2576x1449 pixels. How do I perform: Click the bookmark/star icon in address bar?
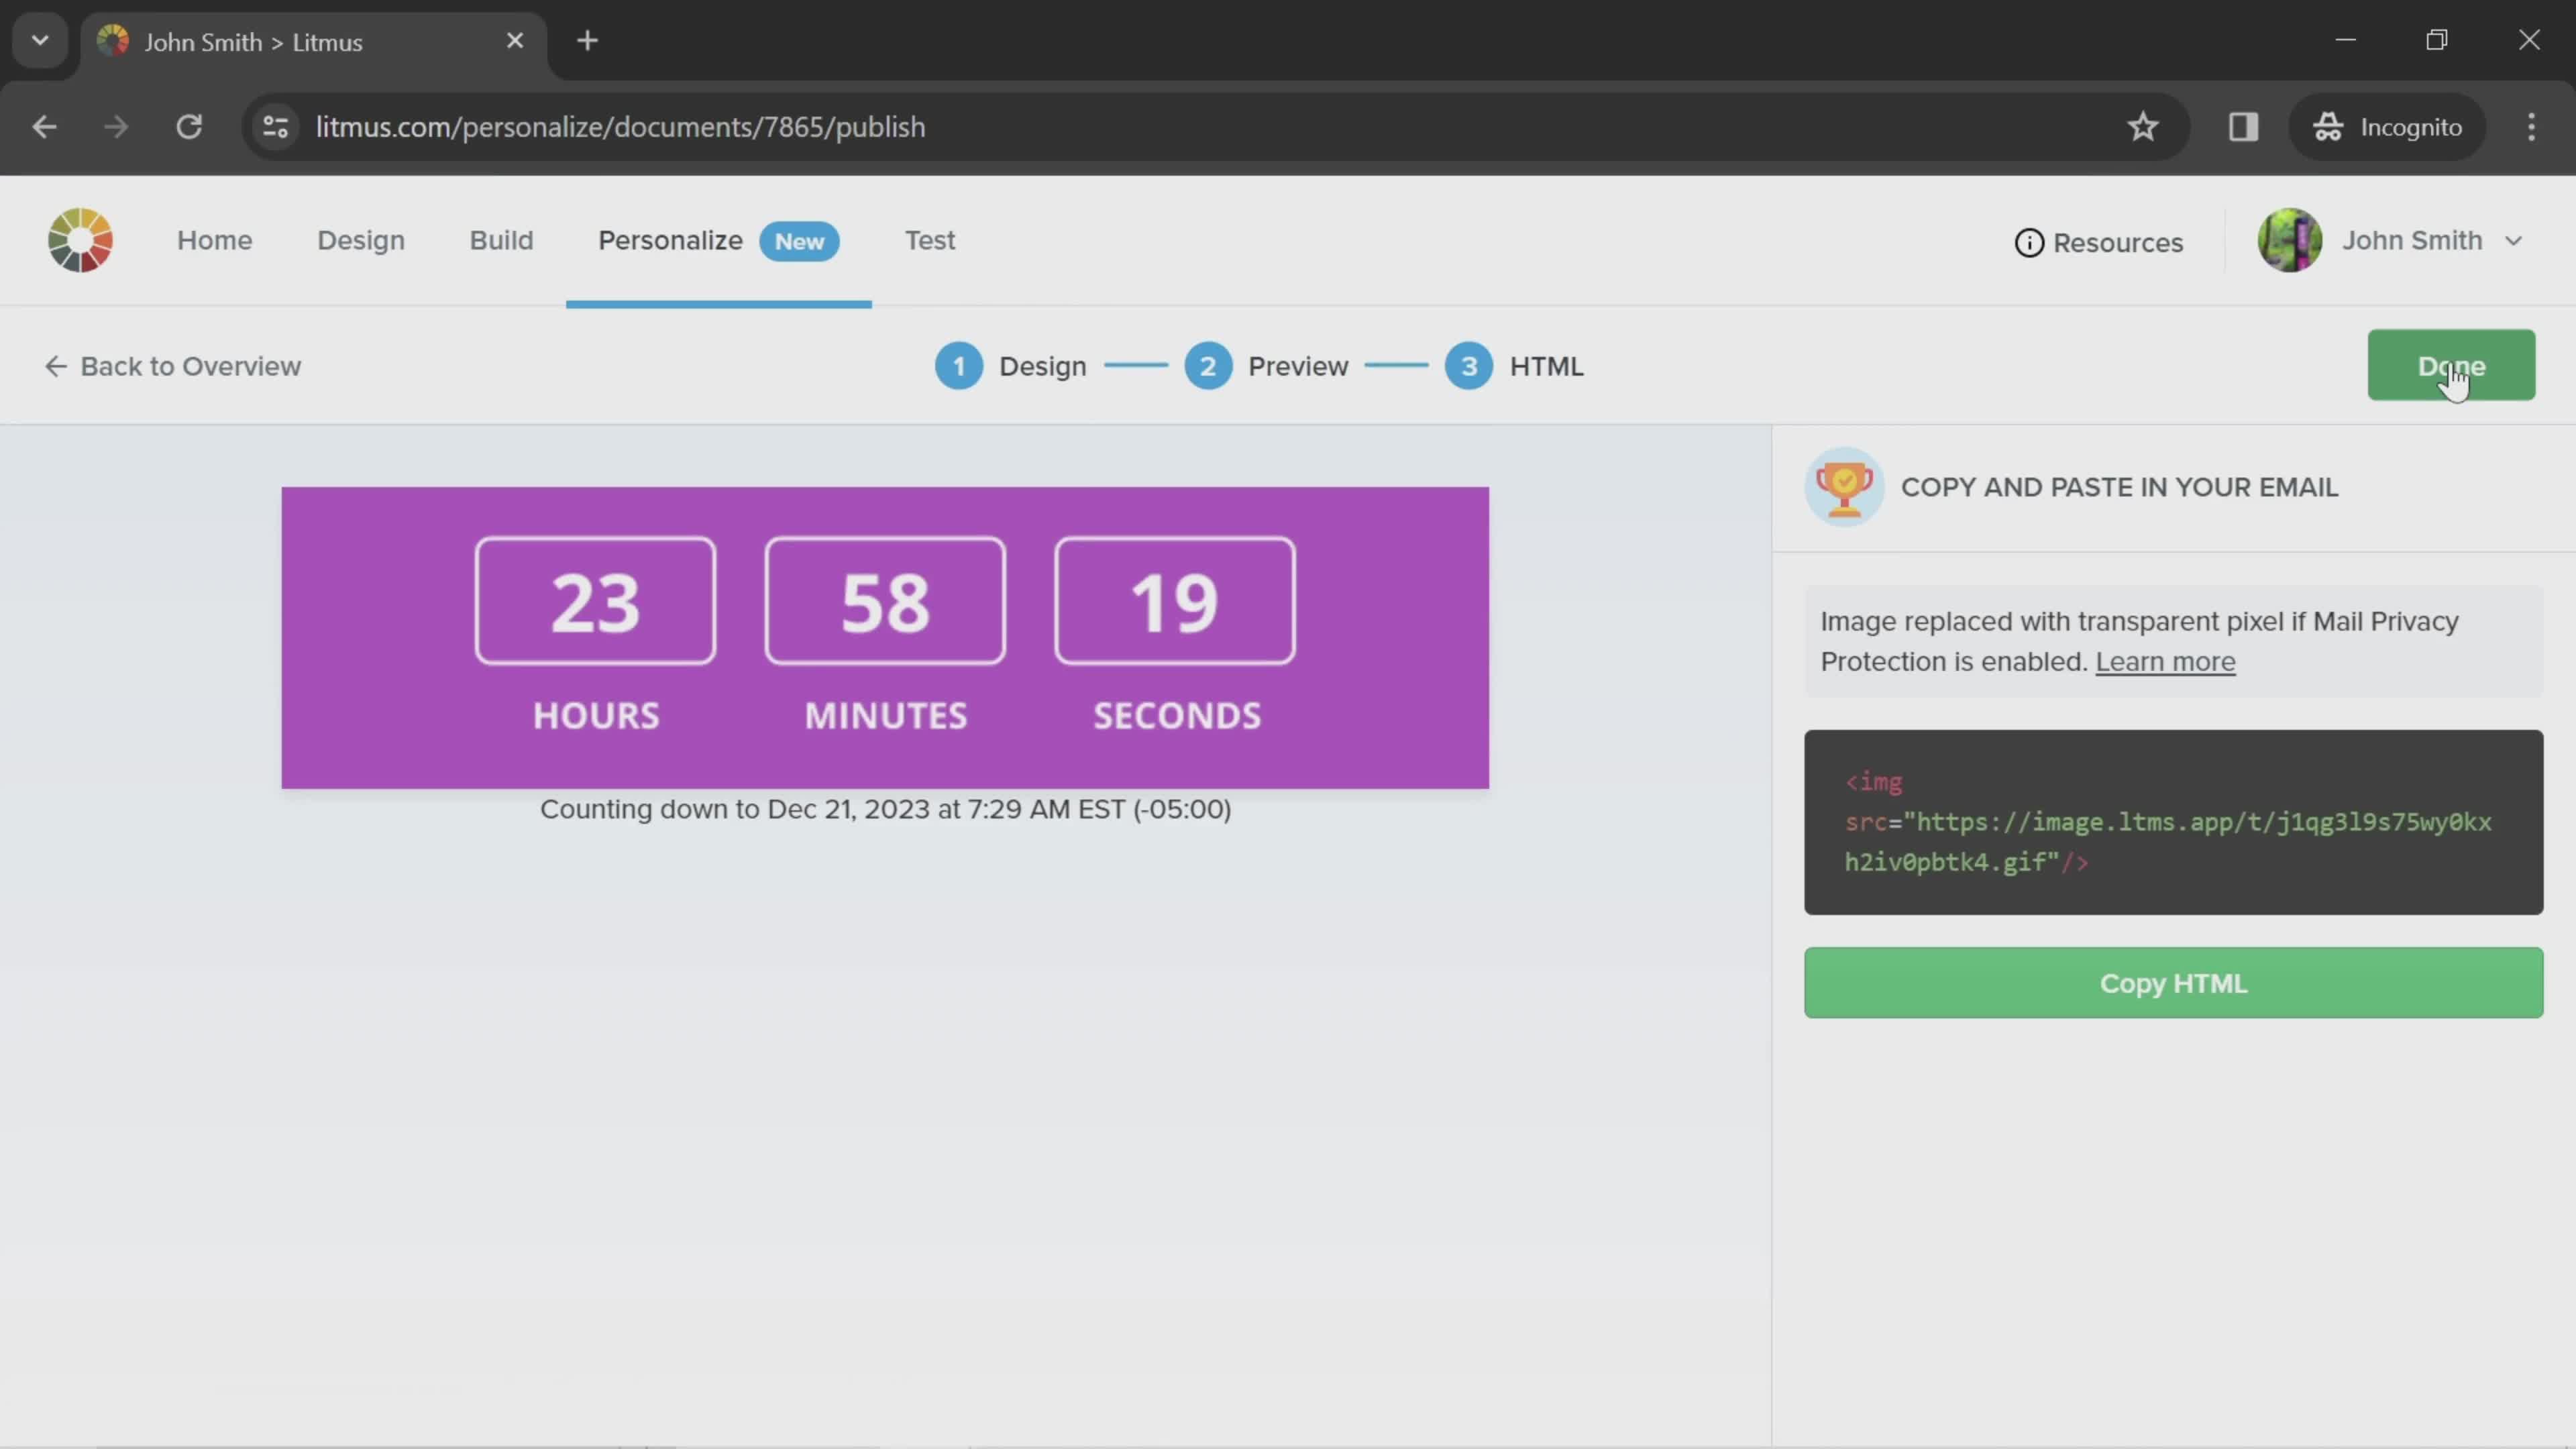[2144, 125]
